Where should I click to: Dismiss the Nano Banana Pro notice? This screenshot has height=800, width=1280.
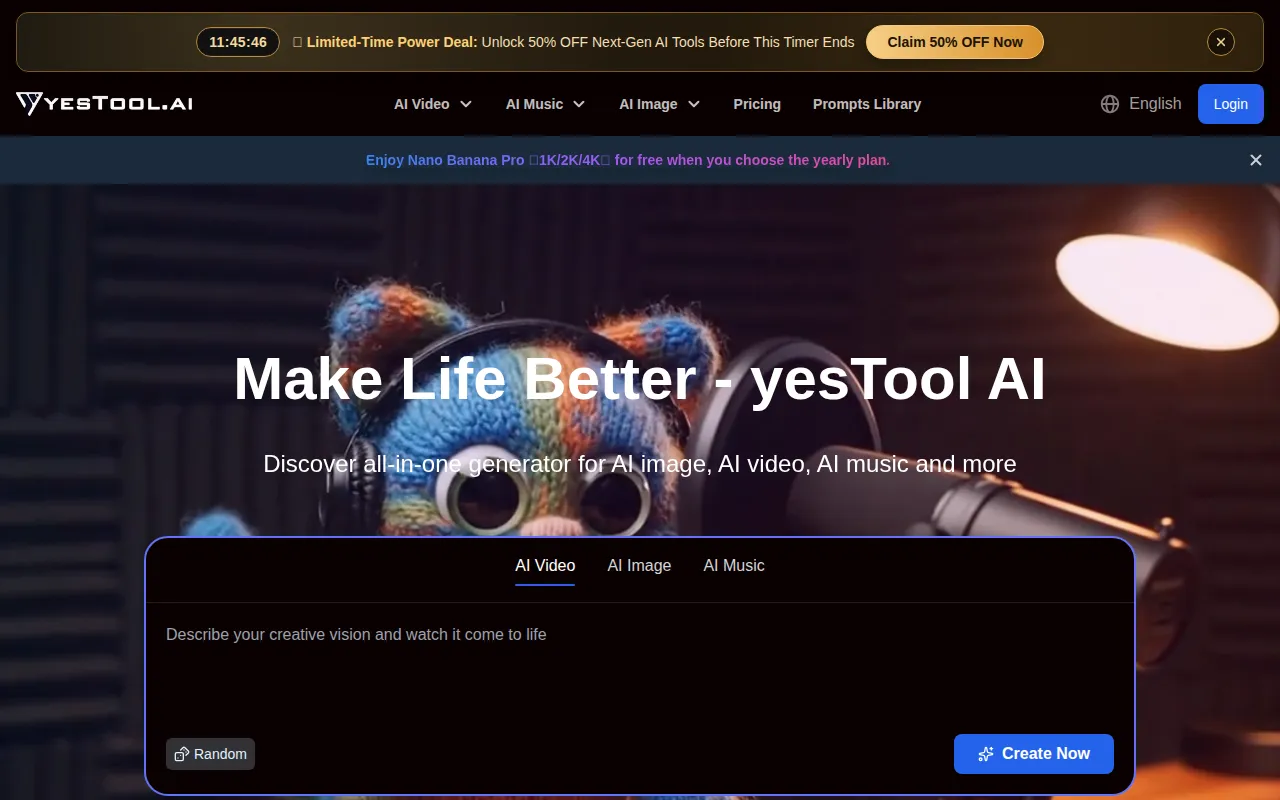pyautogui.click(x=1256, y=160)
